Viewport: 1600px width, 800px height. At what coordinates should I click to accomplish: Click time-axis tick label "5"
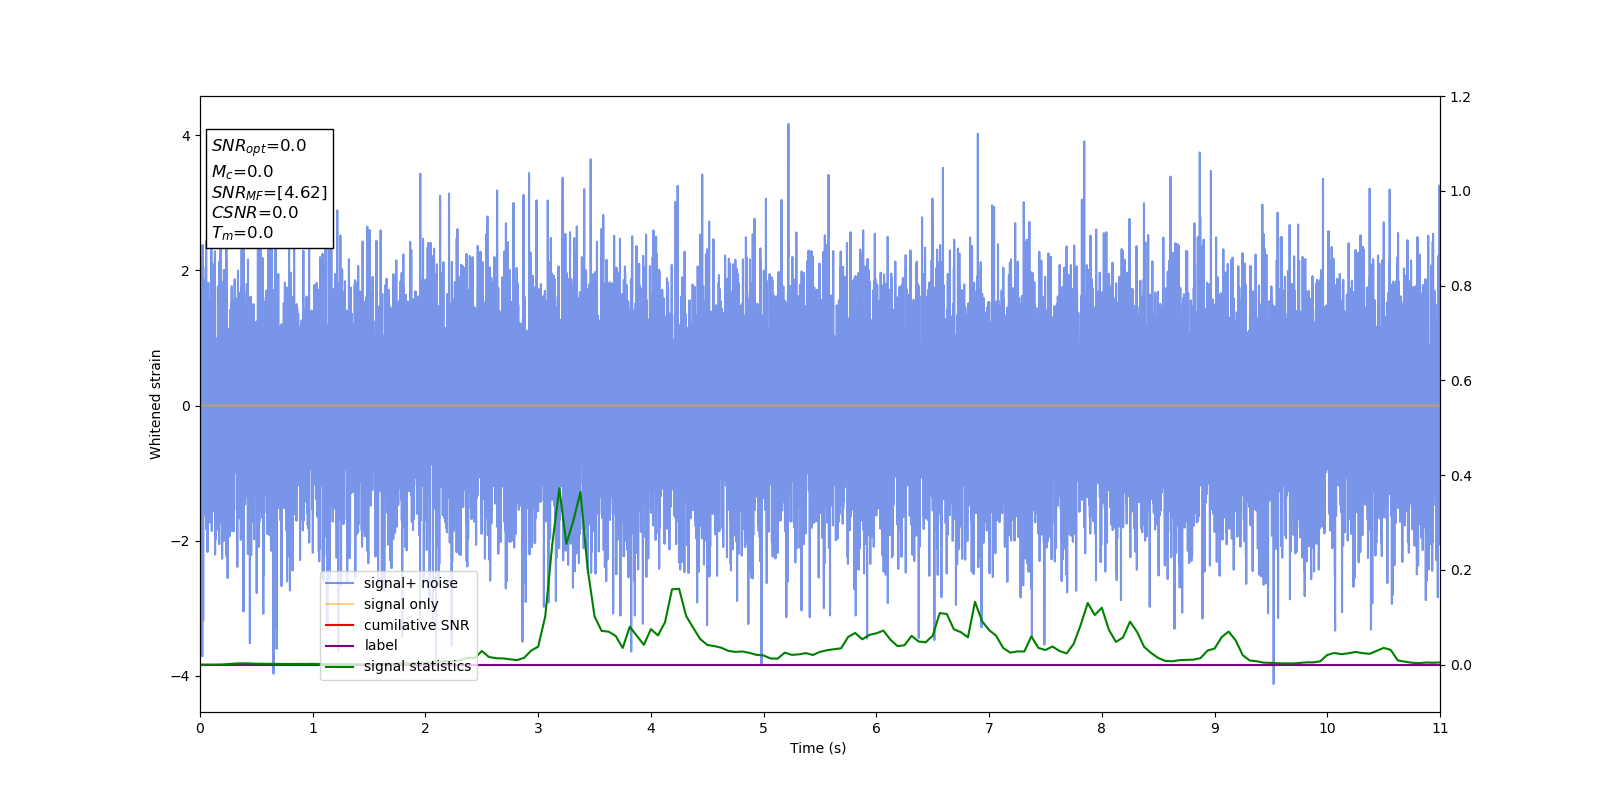pyautogui.click(x=764, y=728)
